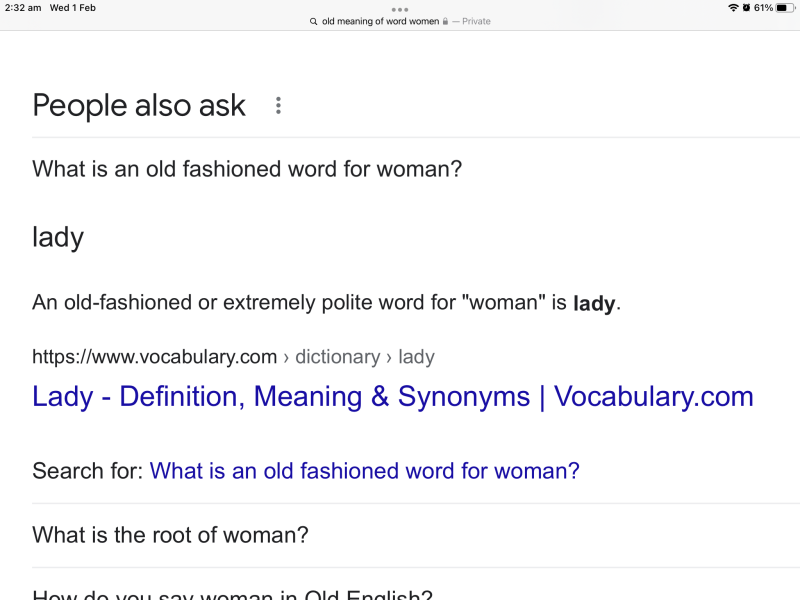
Task: Open the three-dot menu beside People also ask
Action: click(x=278, y=106)
